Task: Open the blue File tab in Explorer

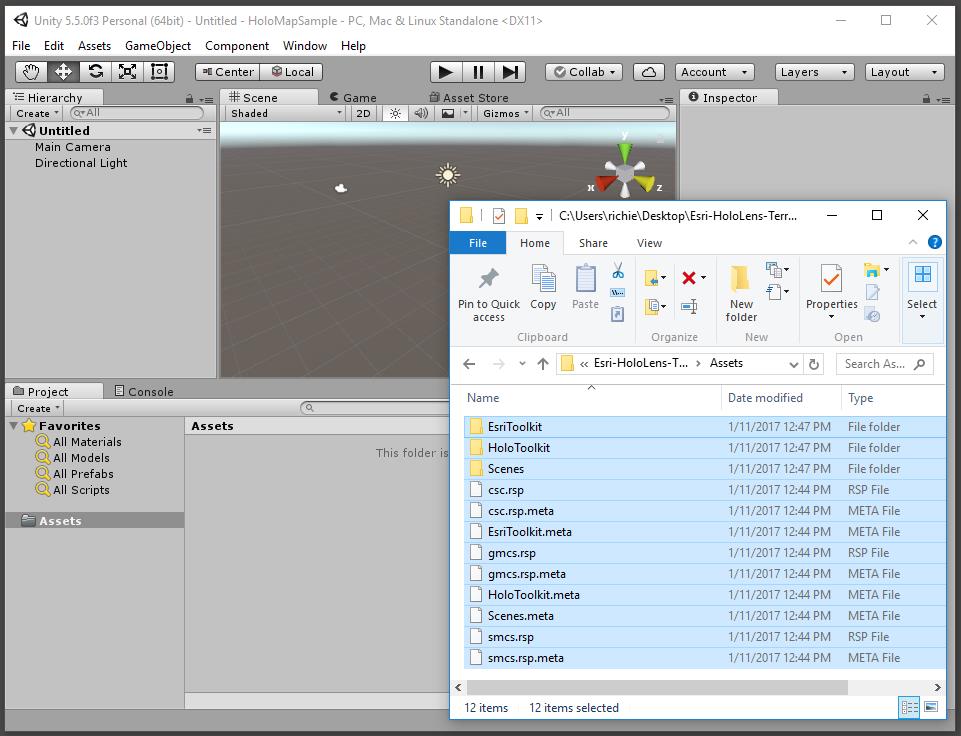Action: coord(478,243)
